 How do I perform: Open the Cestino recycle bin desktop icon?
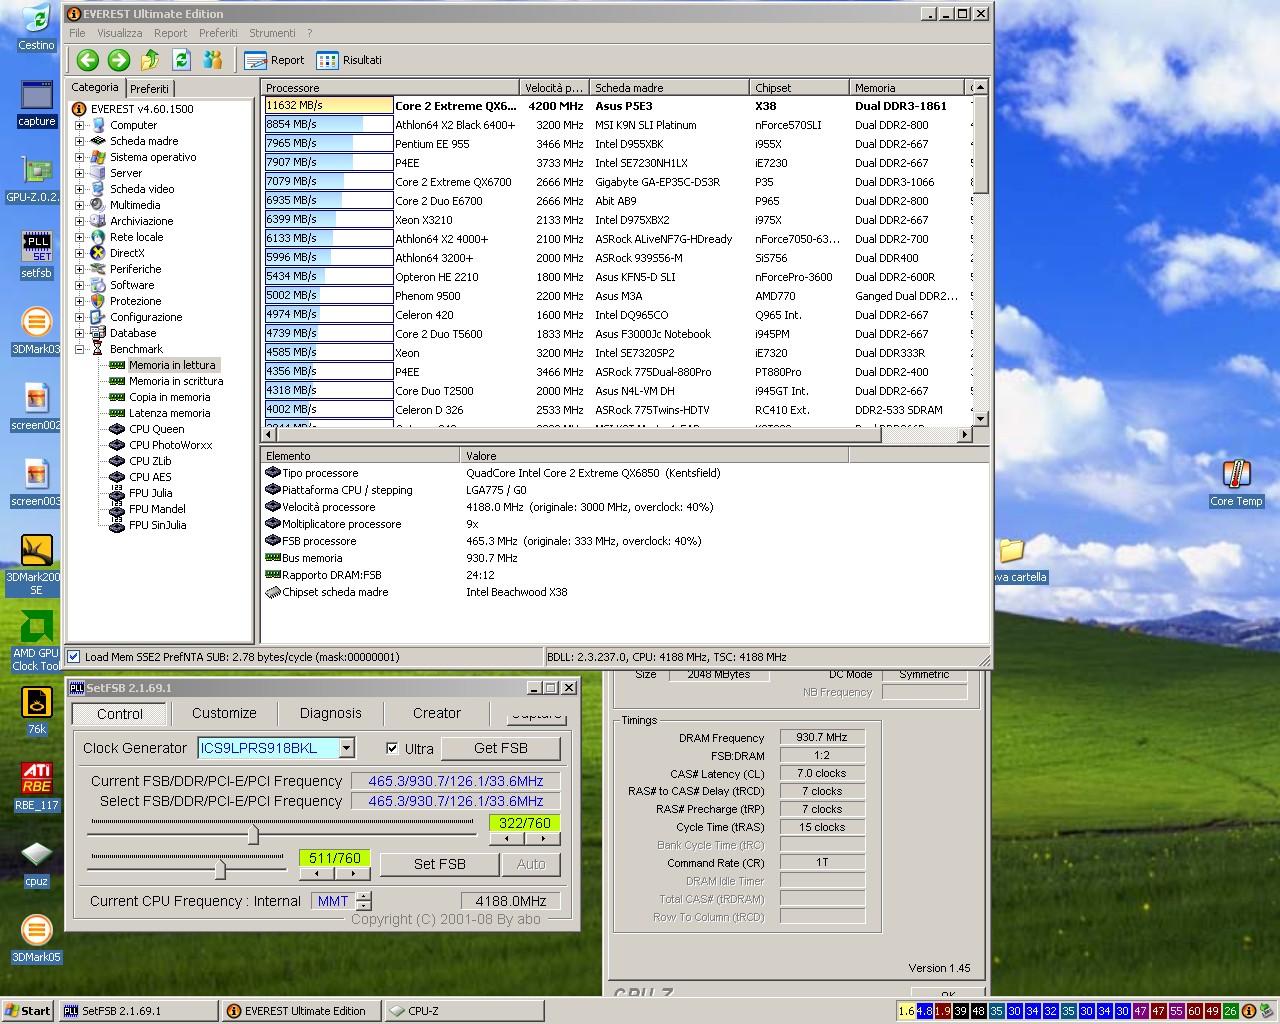36,27
